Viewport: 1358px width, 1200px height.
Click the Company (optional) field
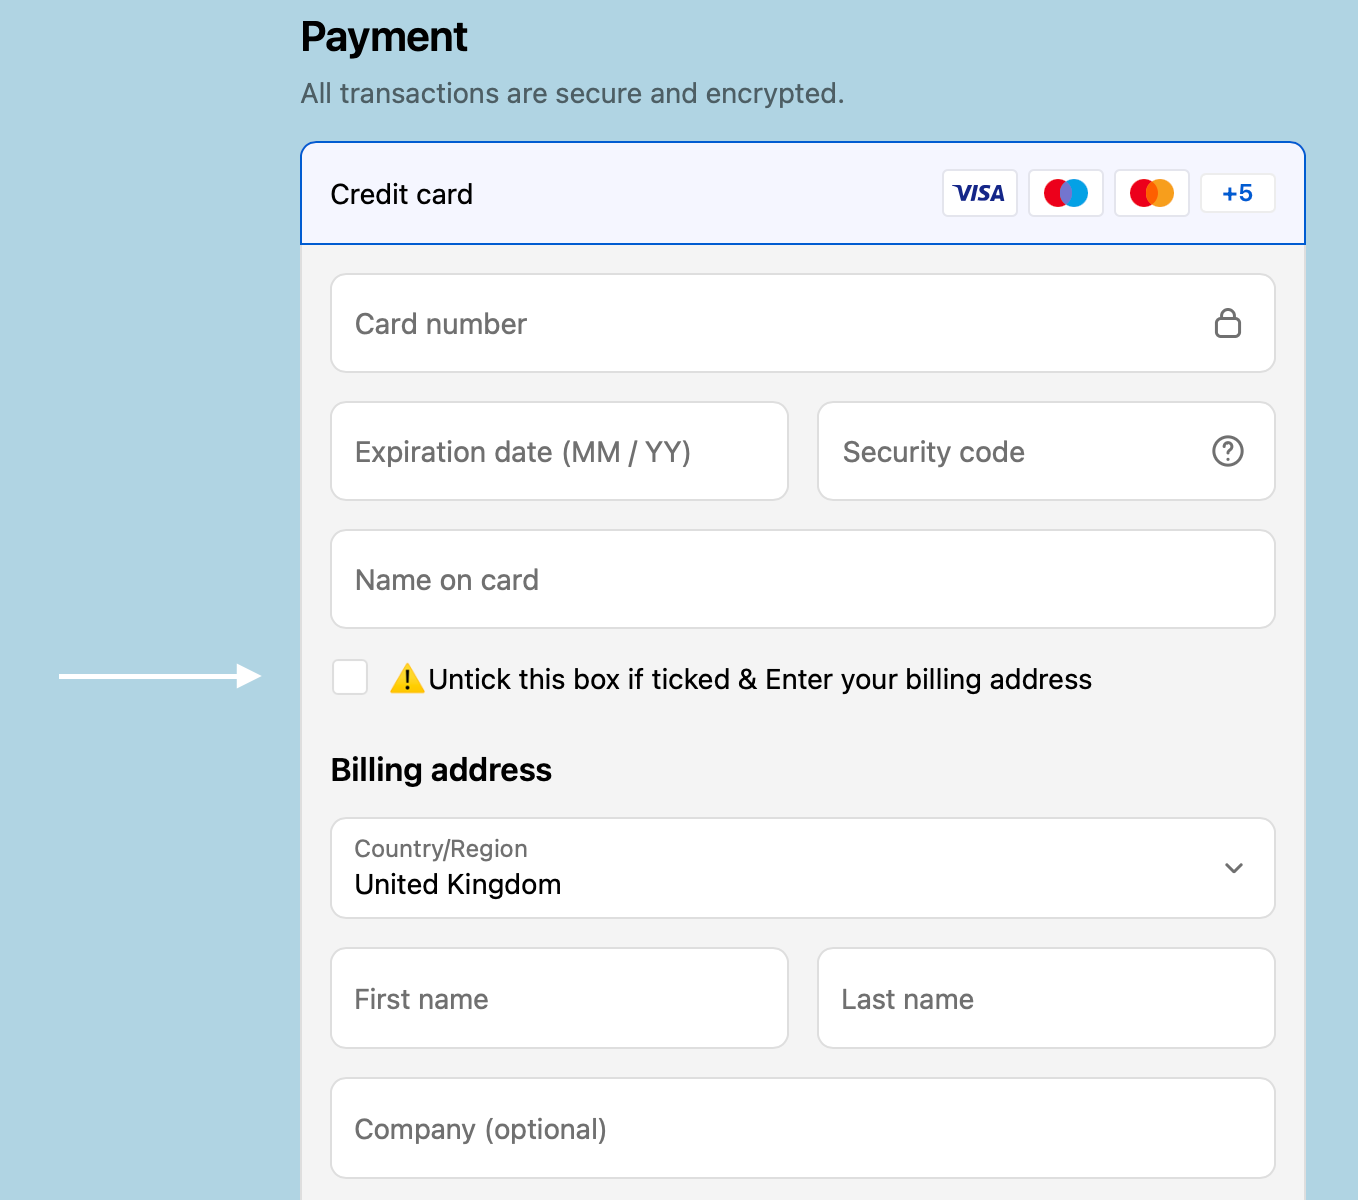point(802,1128)
